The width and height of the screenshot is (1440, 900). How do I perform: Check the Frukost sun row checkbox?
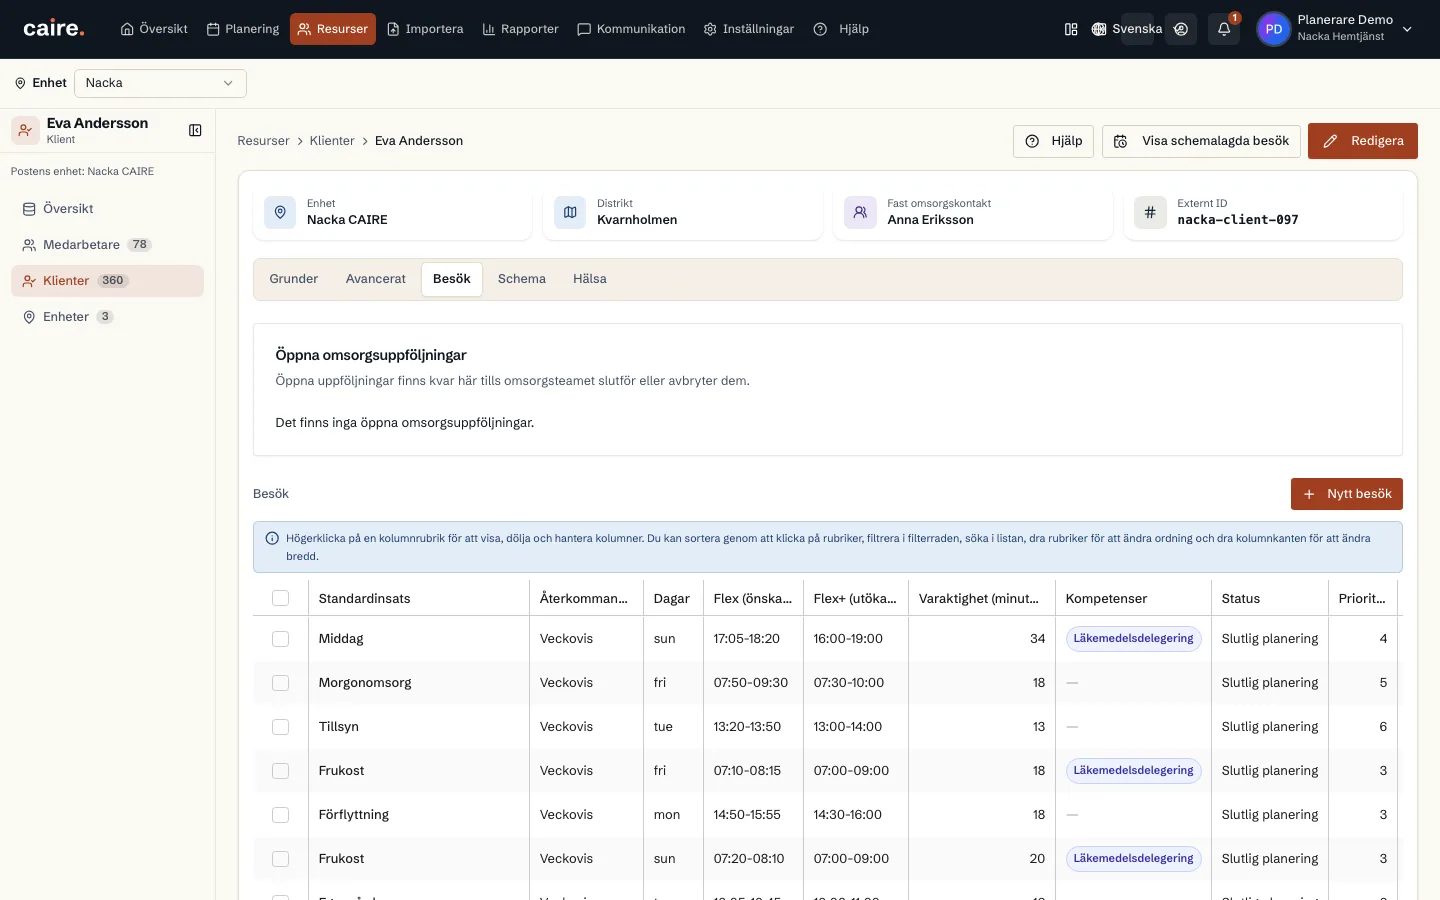pyautogui.click(x=280, y=858)
